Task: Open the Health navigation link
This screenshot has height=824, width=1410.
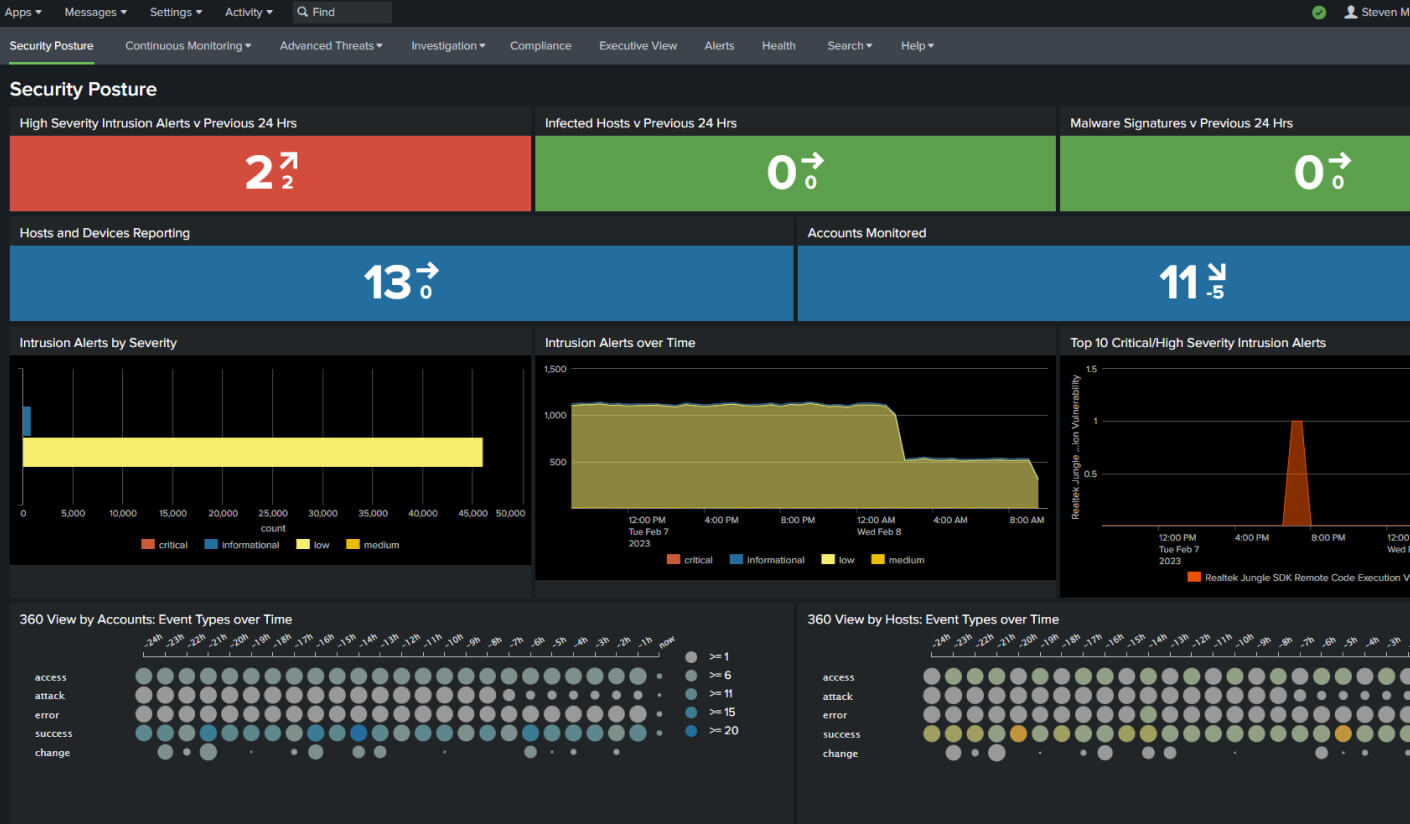Action: [778, 46]
